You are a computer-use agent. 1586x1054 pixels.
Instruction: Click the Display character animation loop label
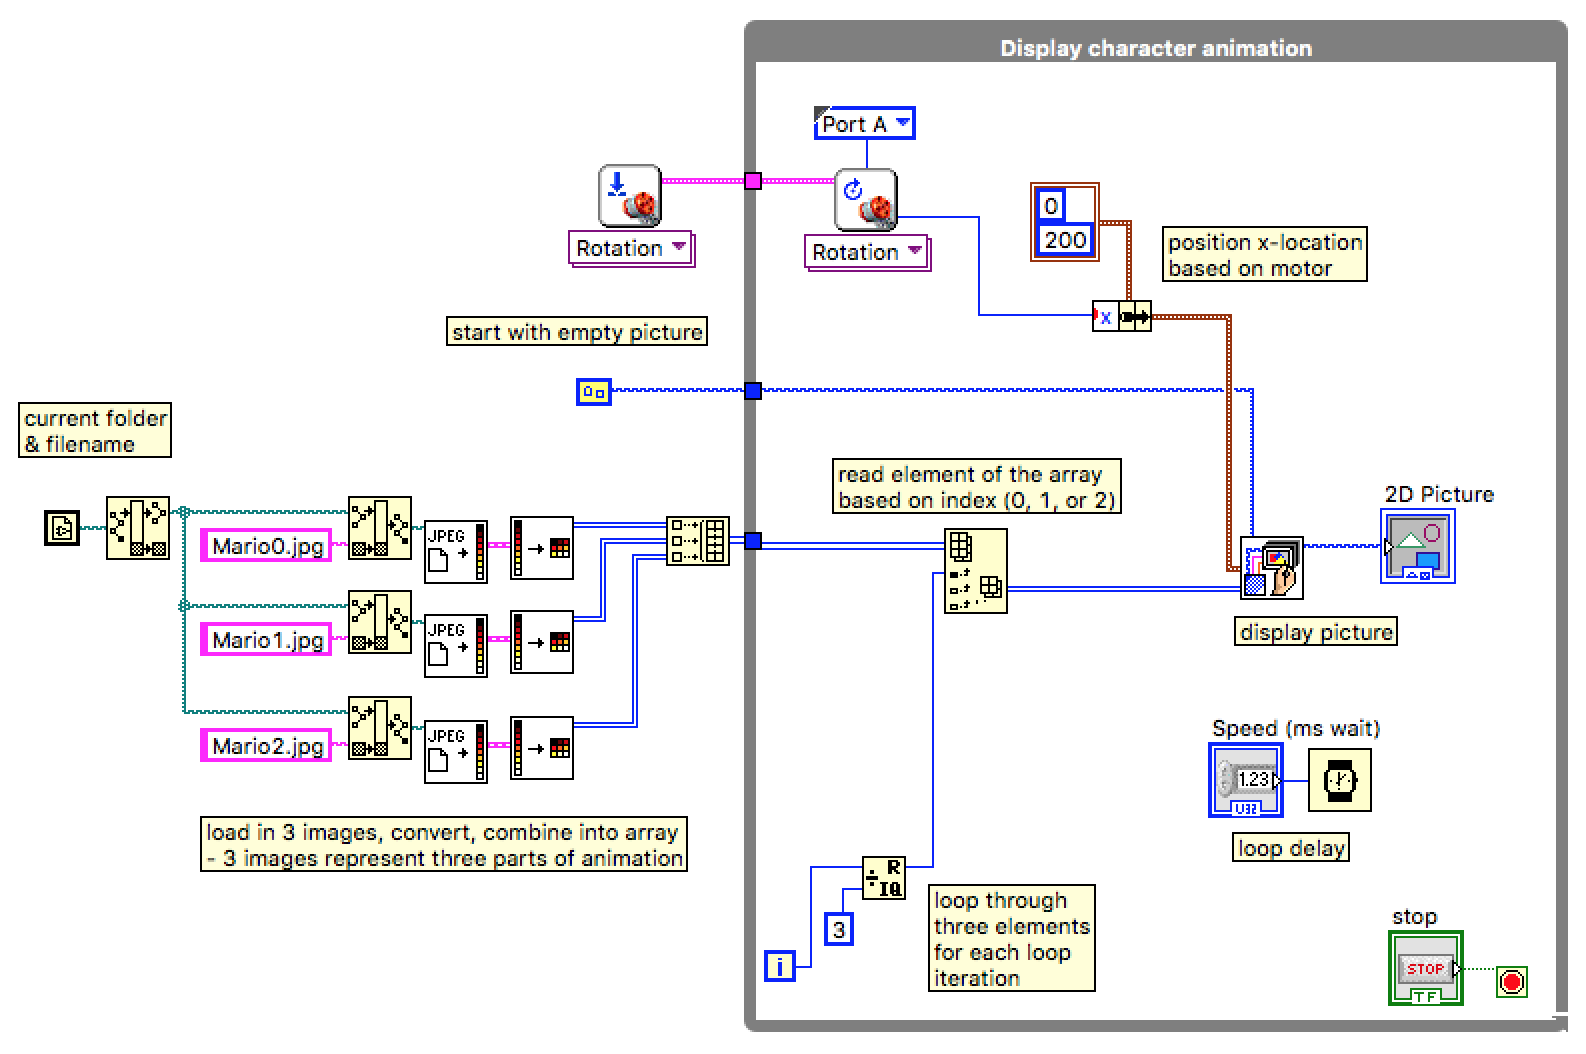tap(1155, 48)
